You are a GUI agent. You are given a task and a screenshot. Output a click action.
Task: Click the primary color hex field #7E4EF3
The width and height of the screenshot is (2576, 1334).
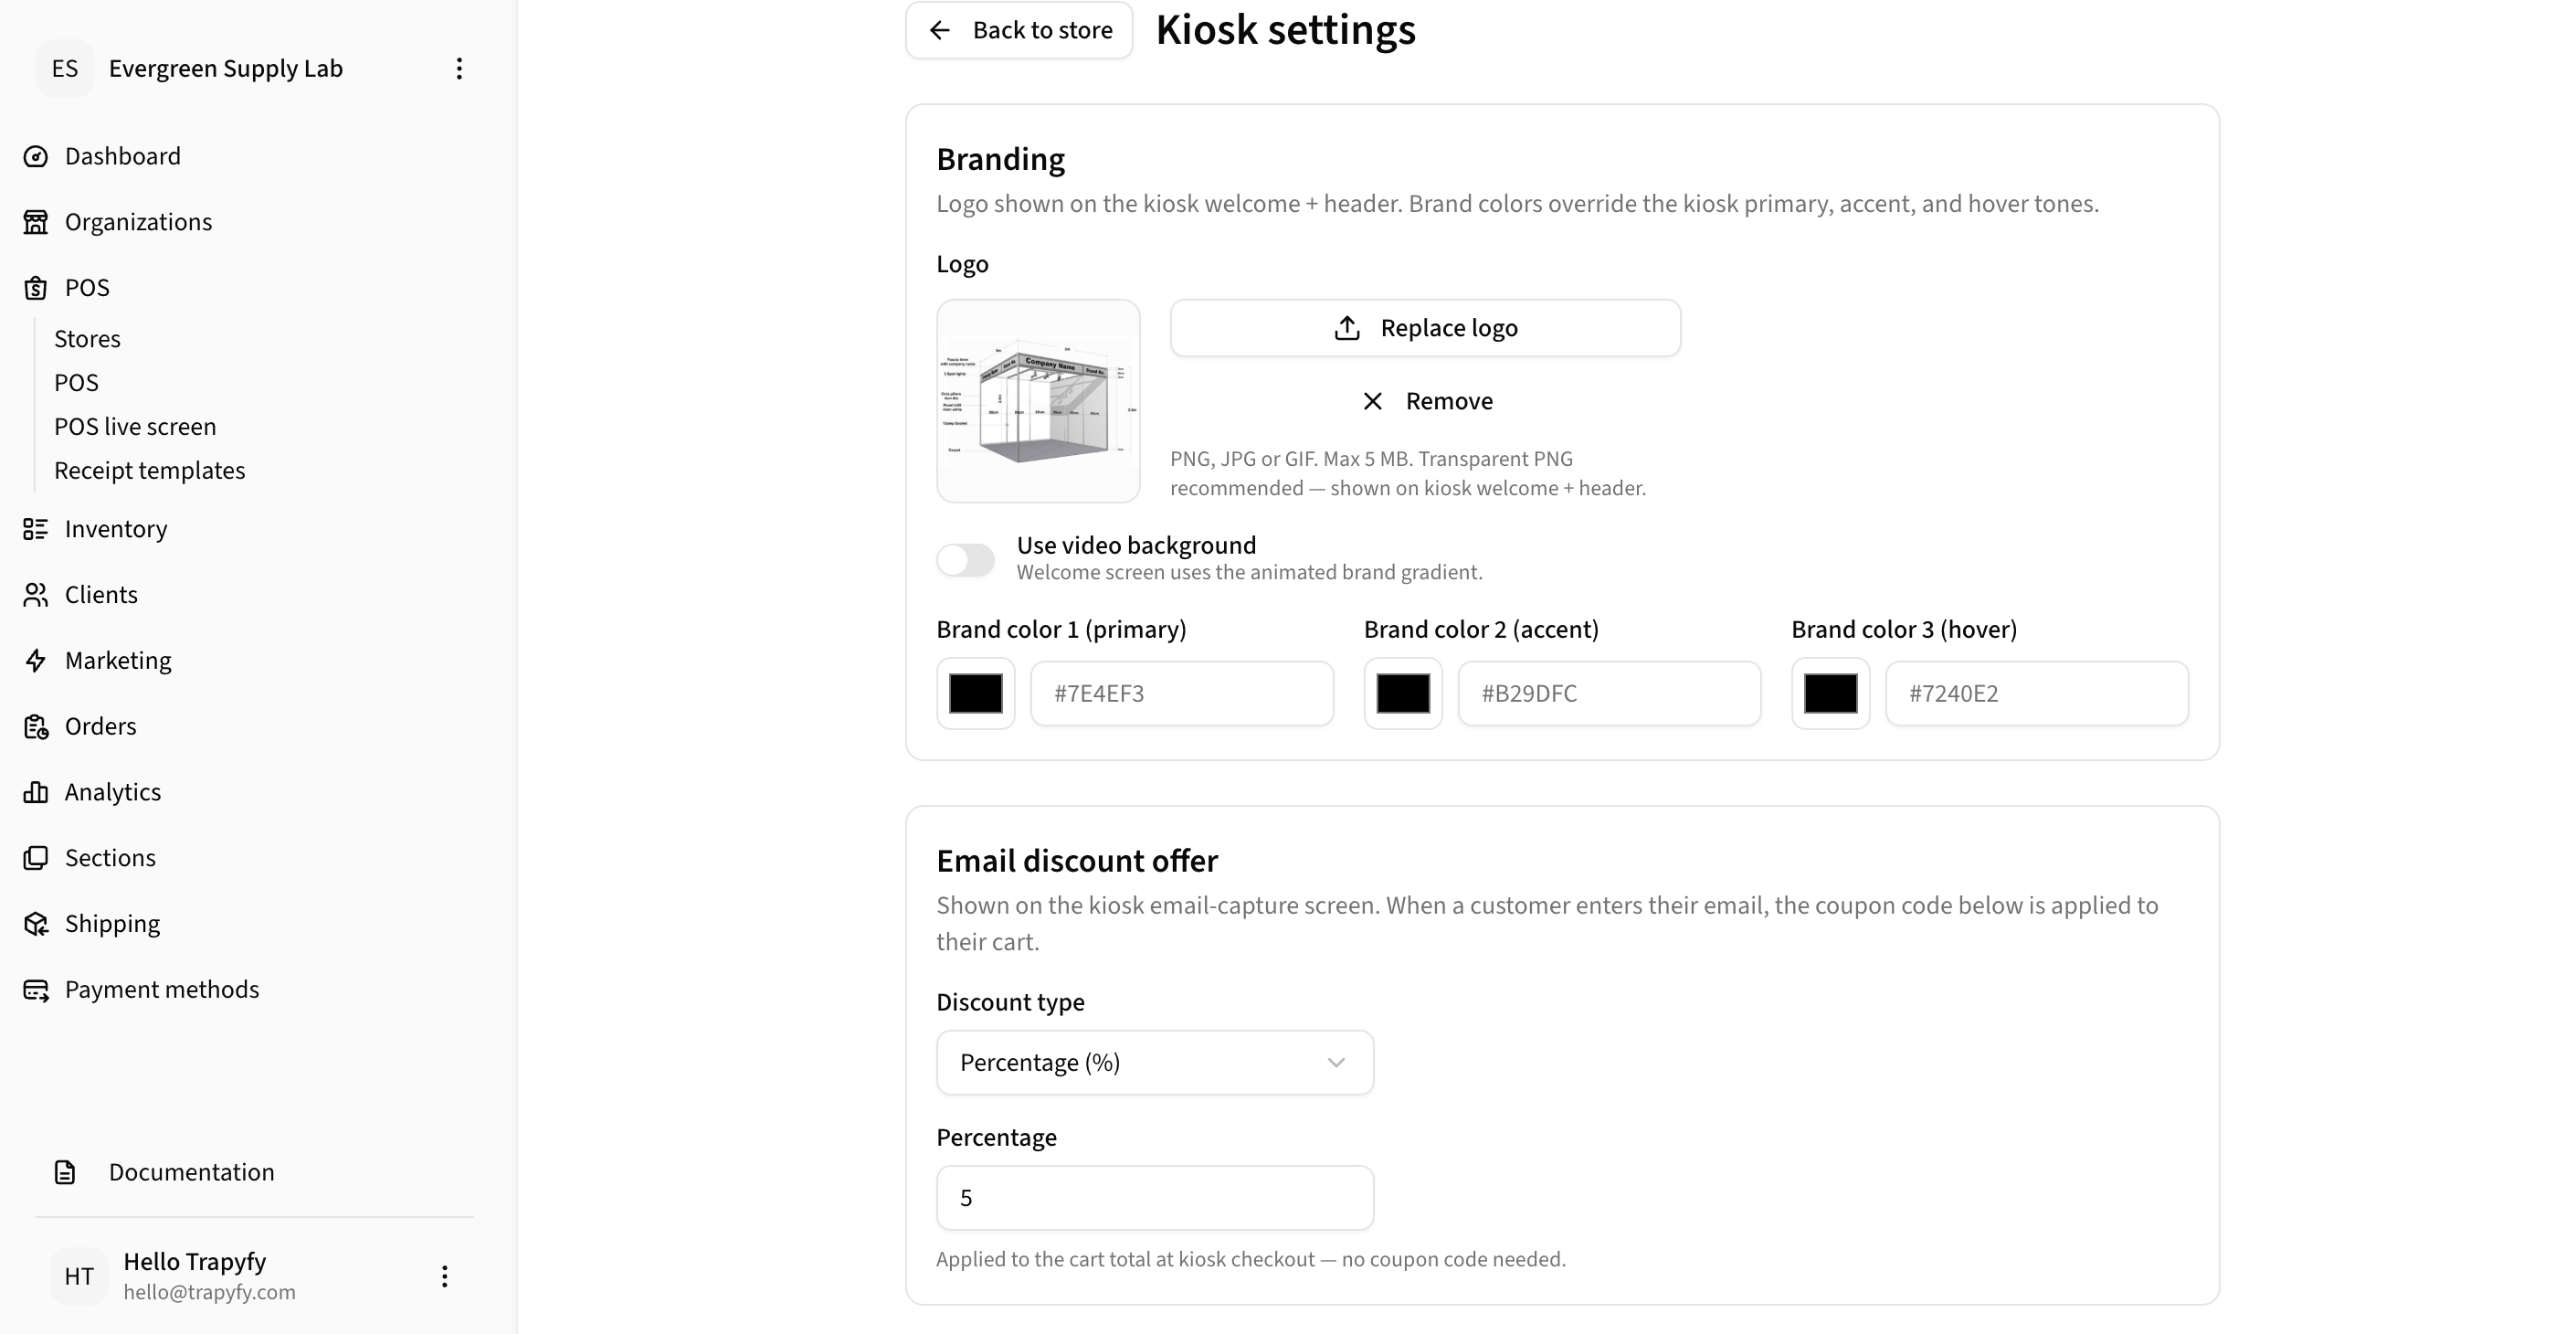point(1182,693)
